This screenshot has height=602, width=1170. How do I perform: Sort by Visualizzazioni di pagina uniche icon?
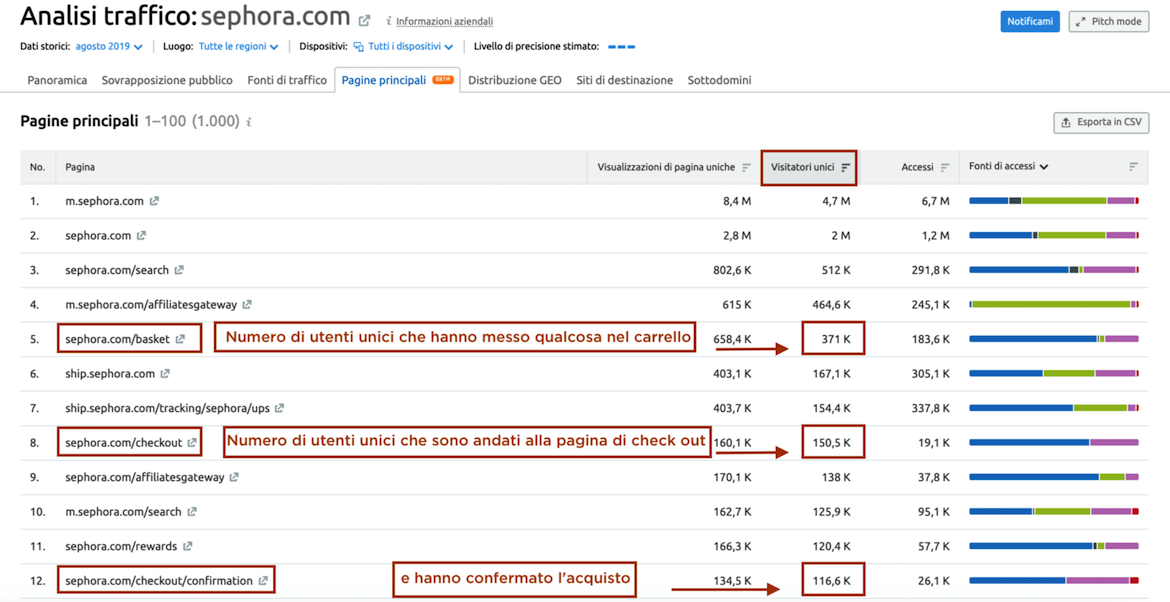(x=746, y=168)
